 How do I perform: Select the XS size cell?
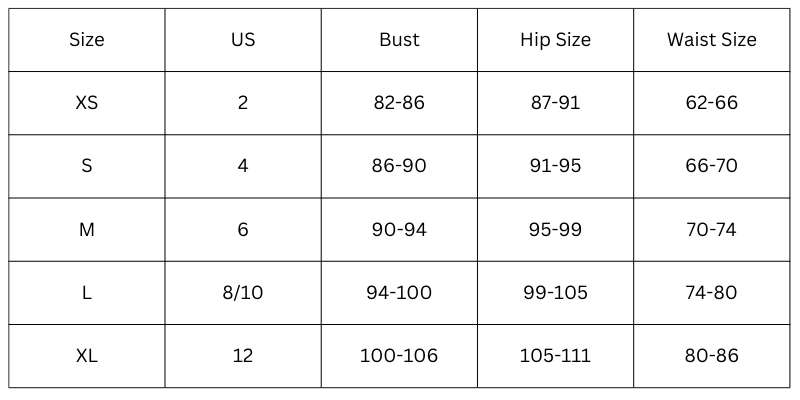87,103
